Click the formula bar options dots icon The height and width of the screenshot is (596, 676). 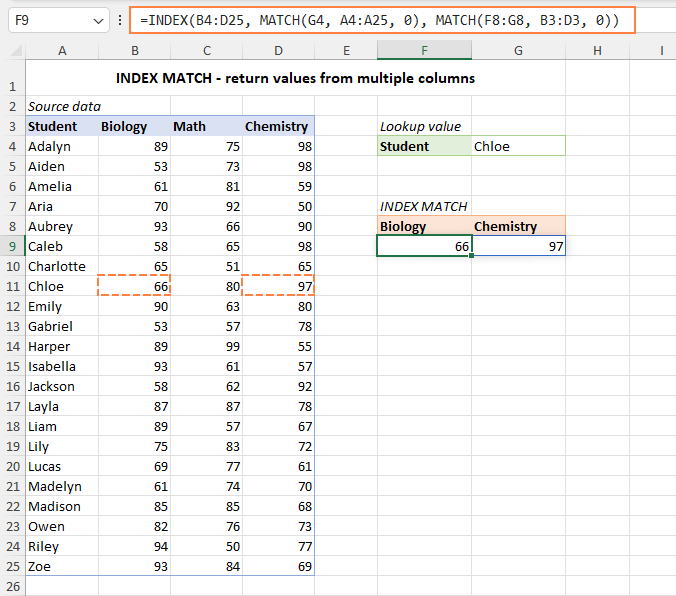pyautogui.click(x=120, y=20)
